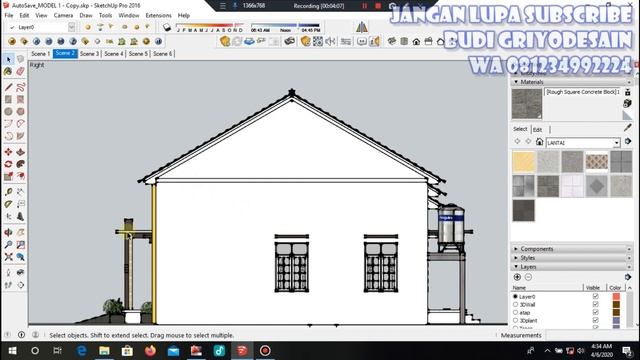Switch to the Scene 6 tab
This screenshot has height=360, width=640.
(x=162, y=53)
